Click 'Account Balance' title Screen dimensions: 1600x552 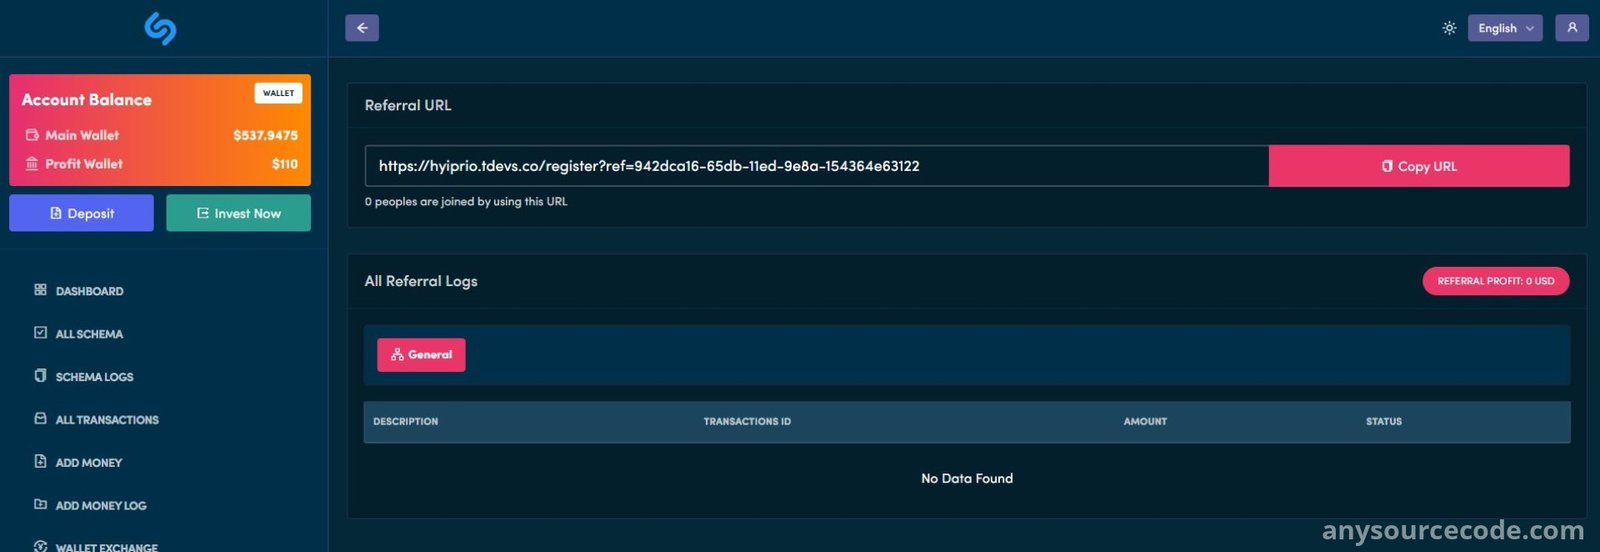[87, 100]
